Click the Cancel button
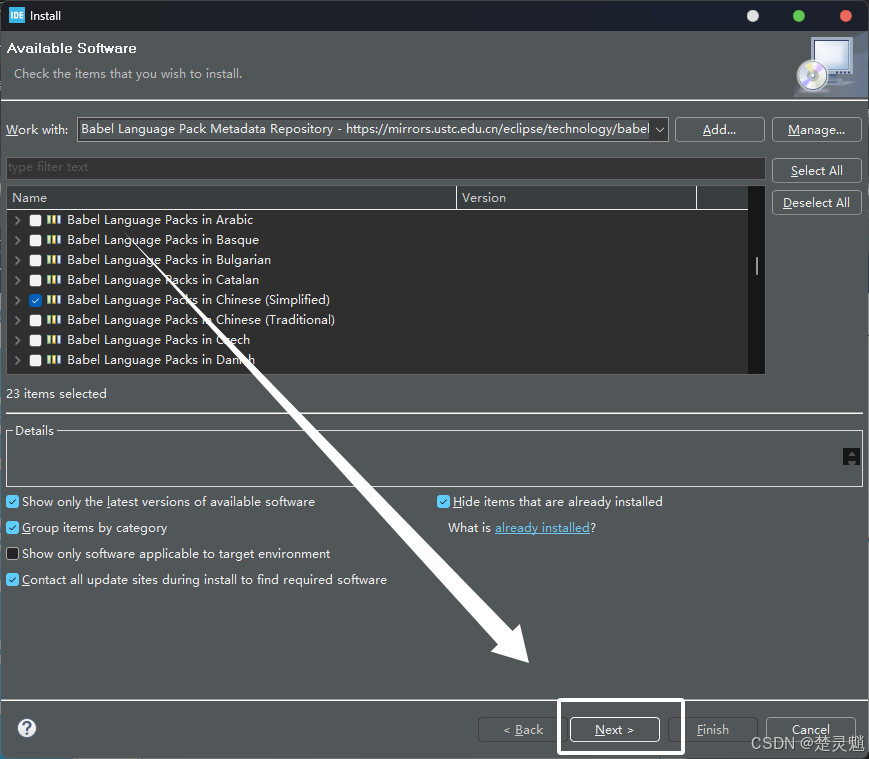Image resolution: width=869 pixels, height=759 pixels. 811,730
